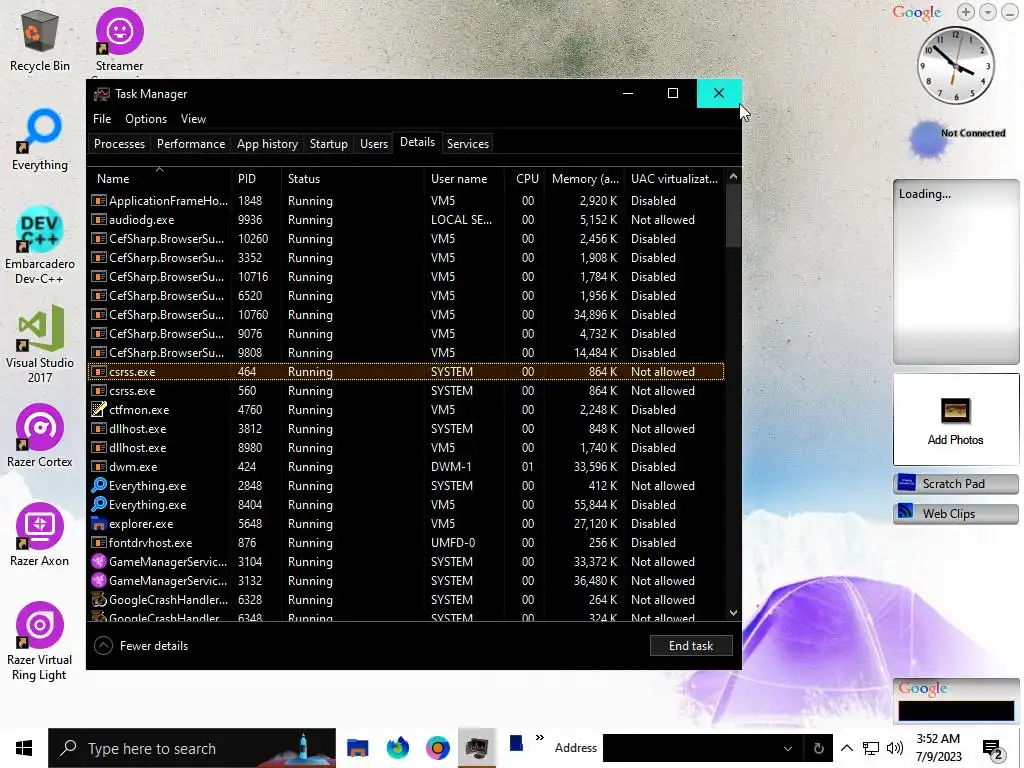The width and height of the screenshot is (1024, 768).
Task: Collapse Task Manager with Fewer details
Action: point(141,645)
